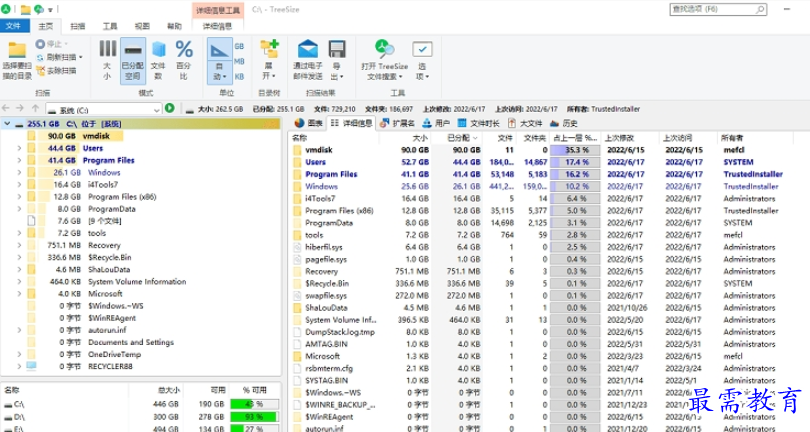
Task: Switch to the Scan ribbon tab
Action: click(77, 26)
